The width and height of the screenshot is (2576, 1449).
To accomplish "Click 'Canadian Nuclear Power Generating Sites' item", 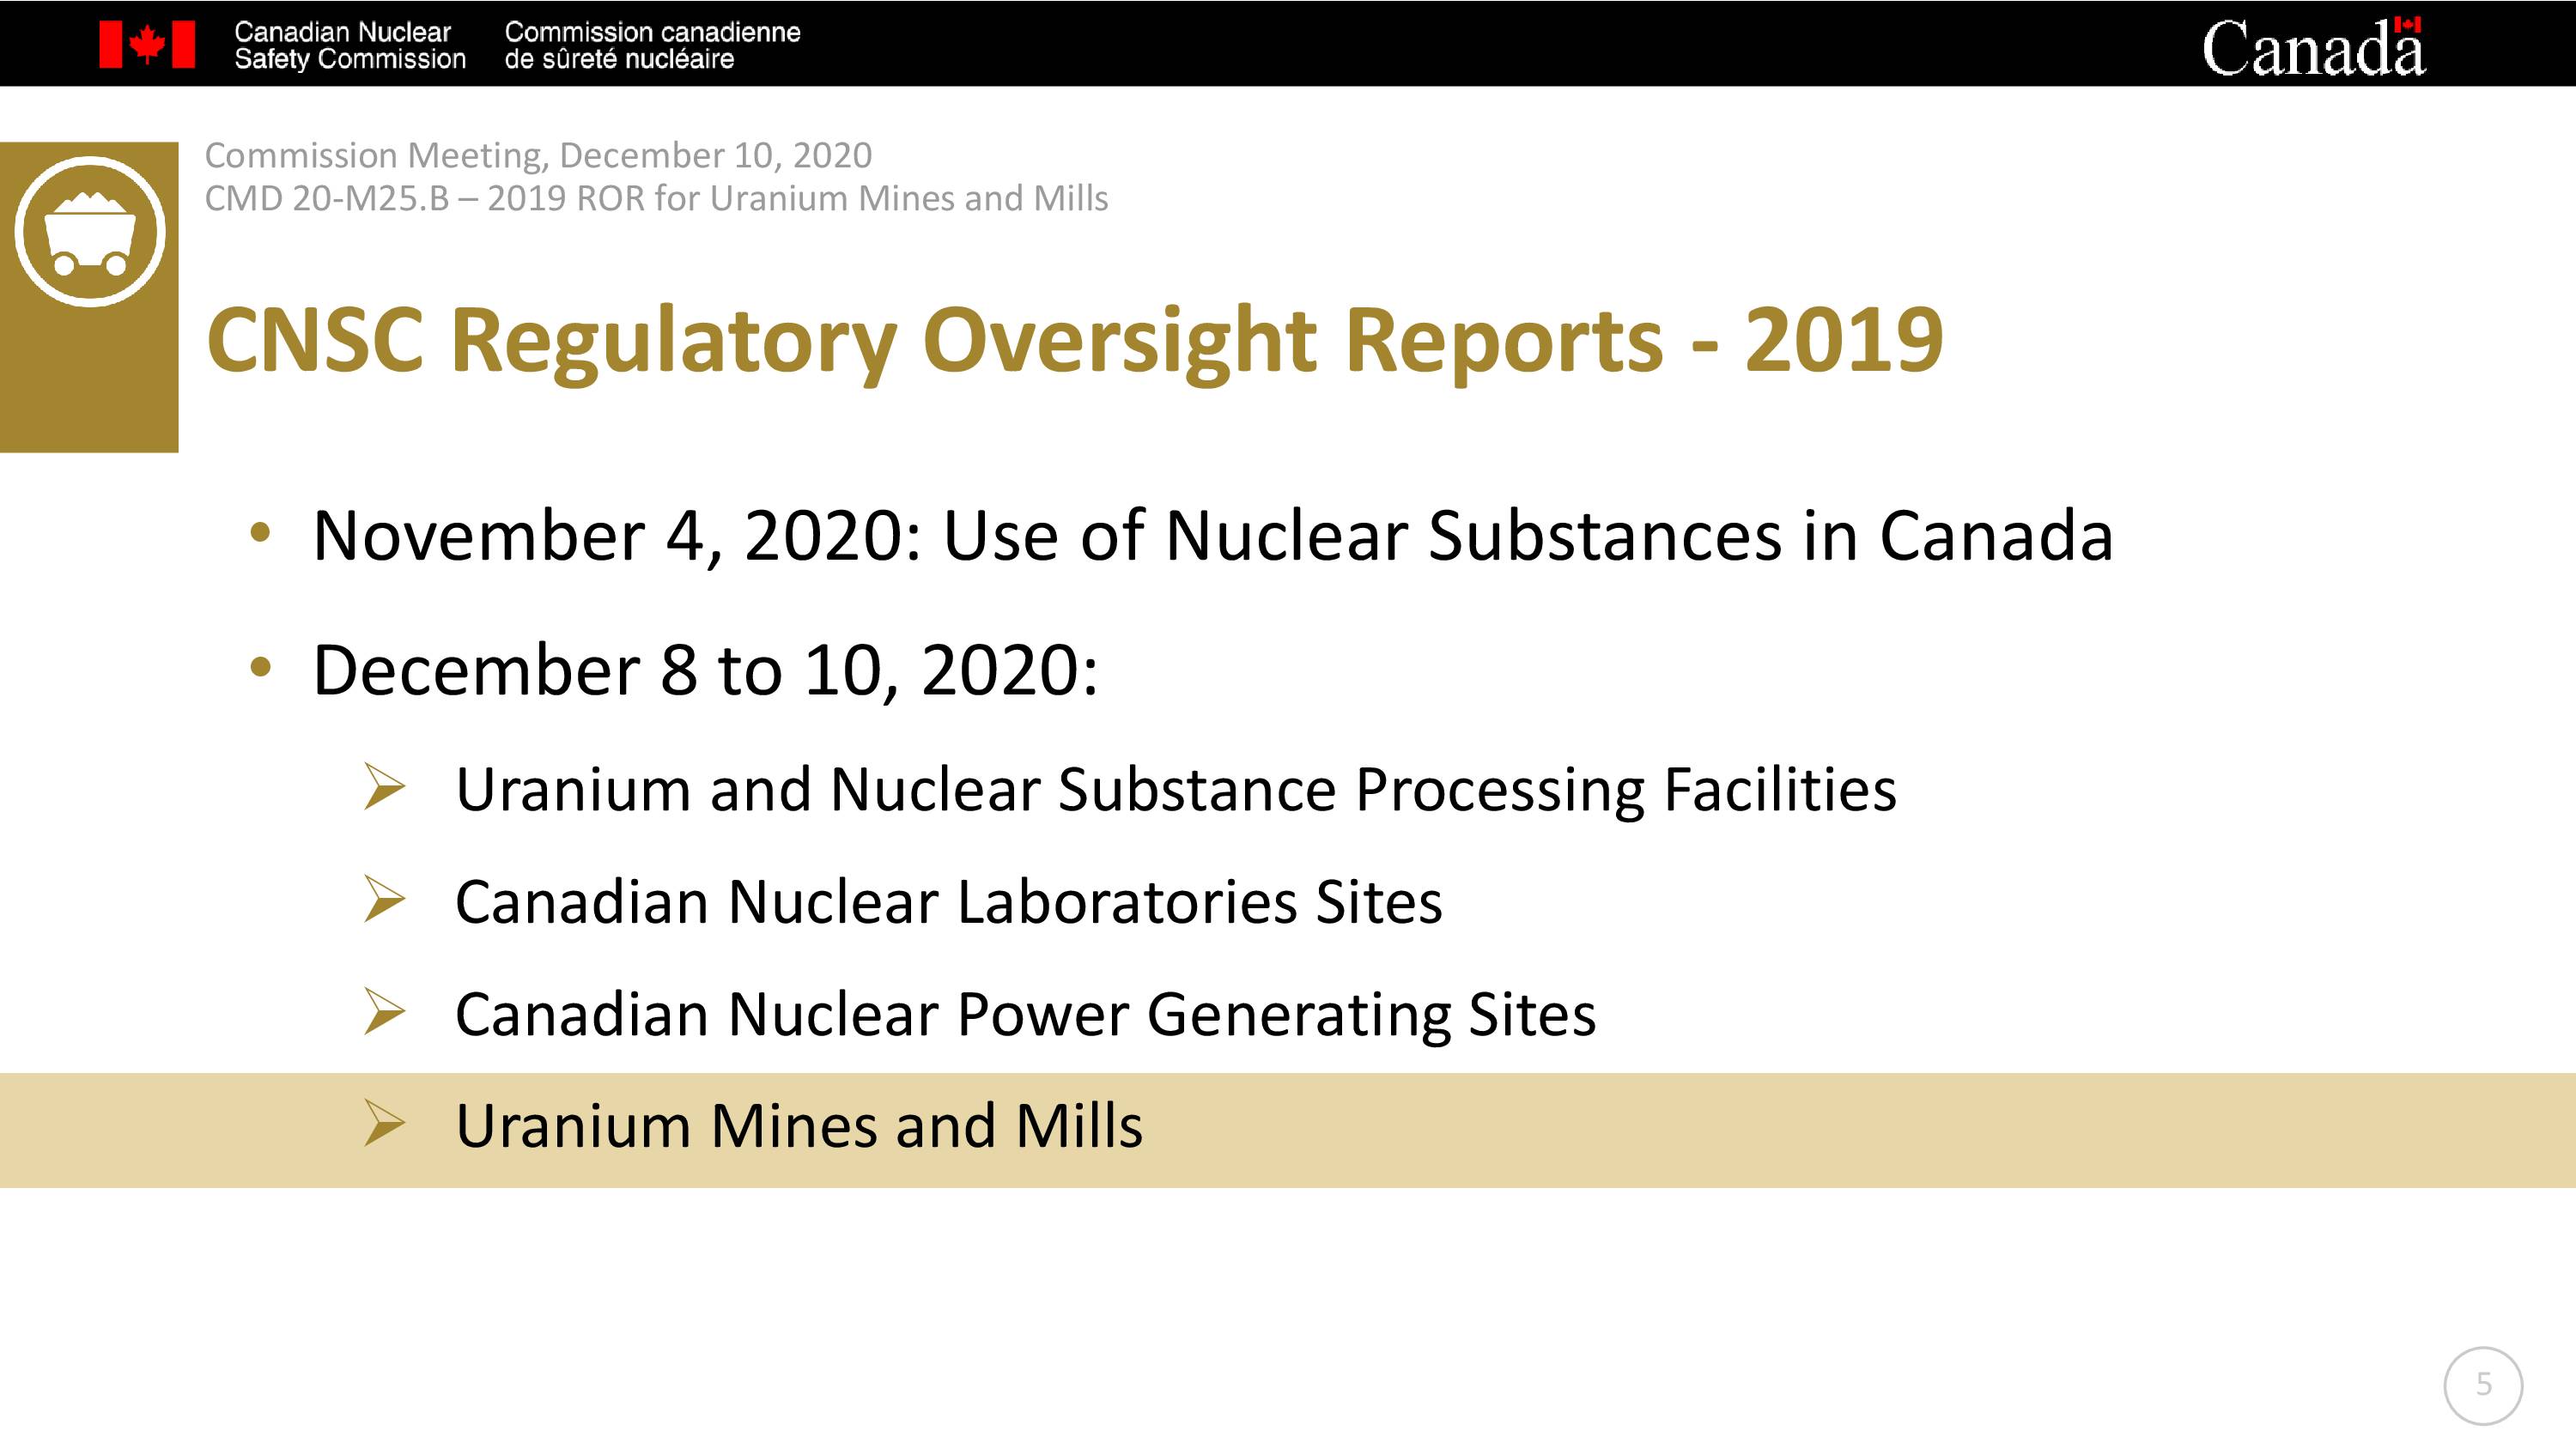I will [x=1026, y=1015].
